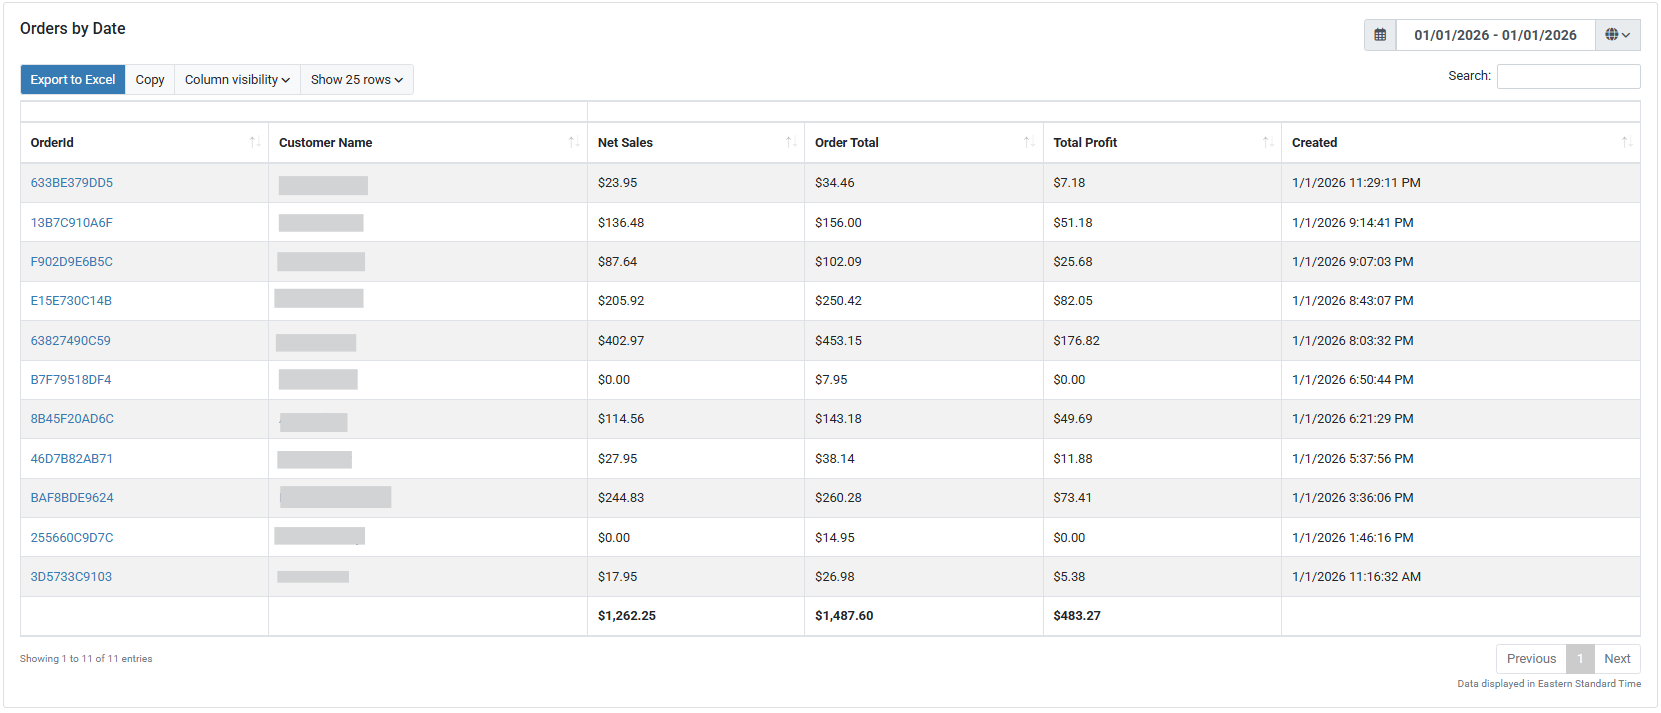
Task: Sort by Total Profit column arrows
Action: tap(1267, 143)
